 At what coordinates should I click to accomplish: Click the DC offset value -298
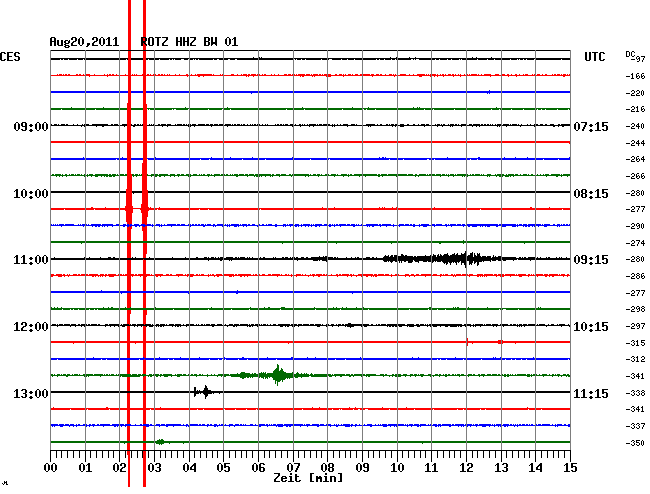coord(635,309)
